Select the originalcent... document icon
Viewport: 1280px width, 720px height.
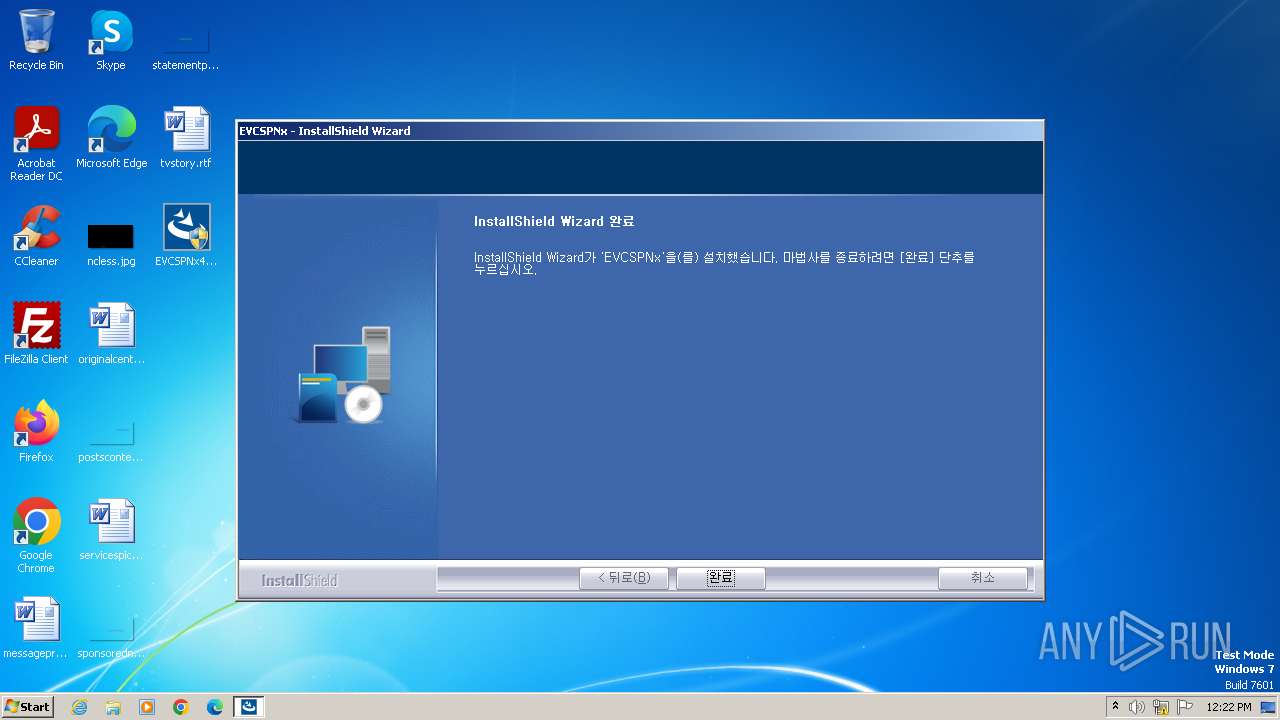coord(111,334)
